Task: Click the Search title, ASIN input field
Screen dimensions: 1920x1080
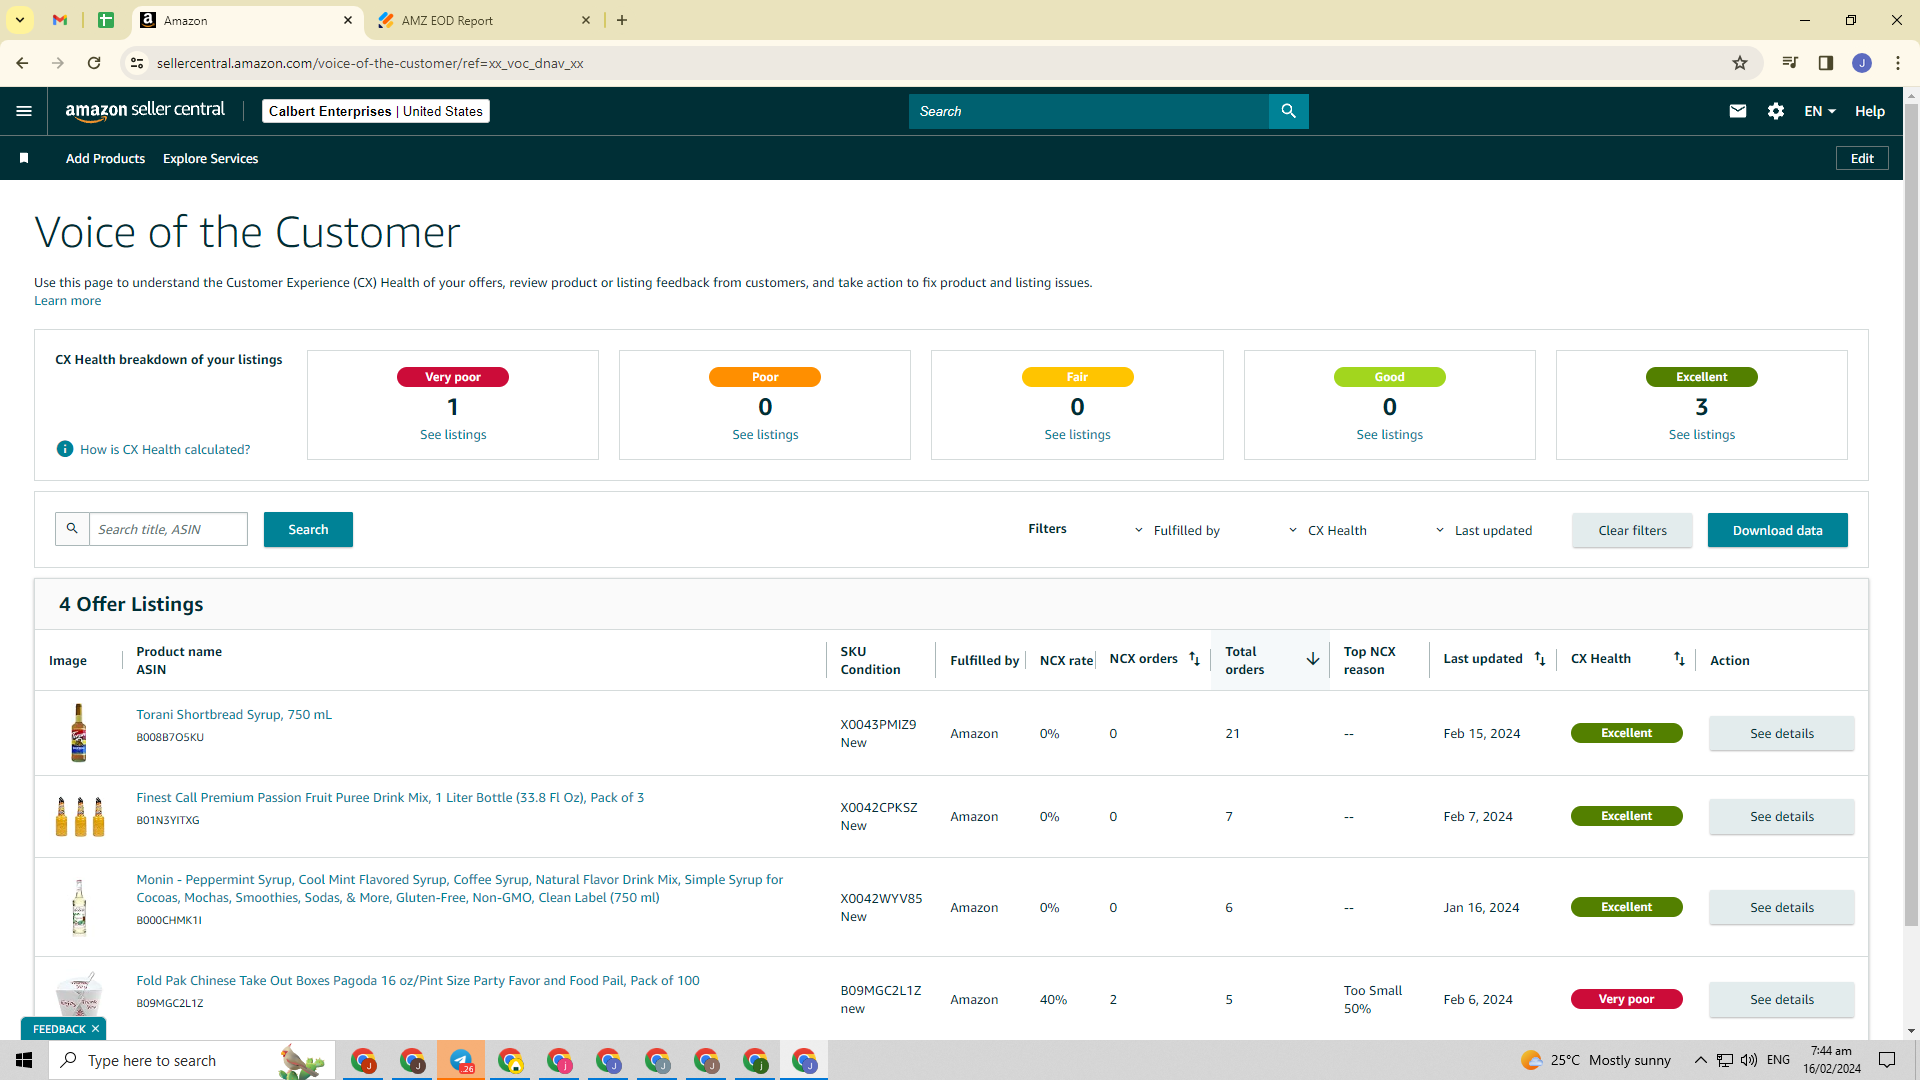Action: (x=168, y=529)
